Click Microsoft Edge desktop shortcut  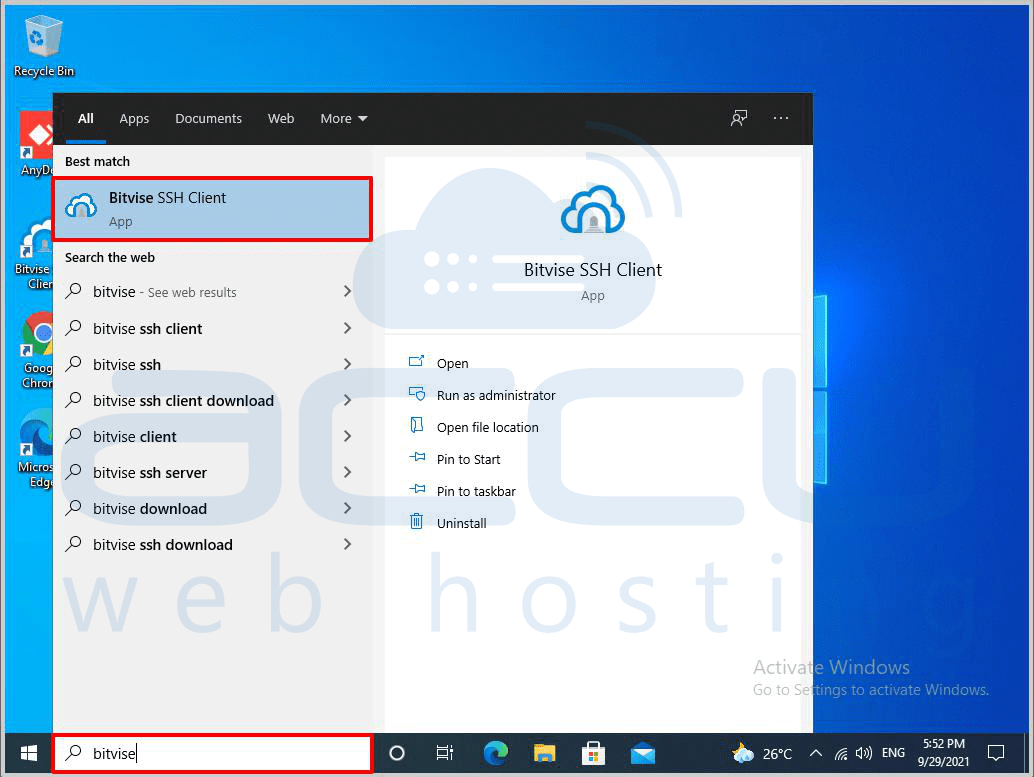(x=36, y=449)
